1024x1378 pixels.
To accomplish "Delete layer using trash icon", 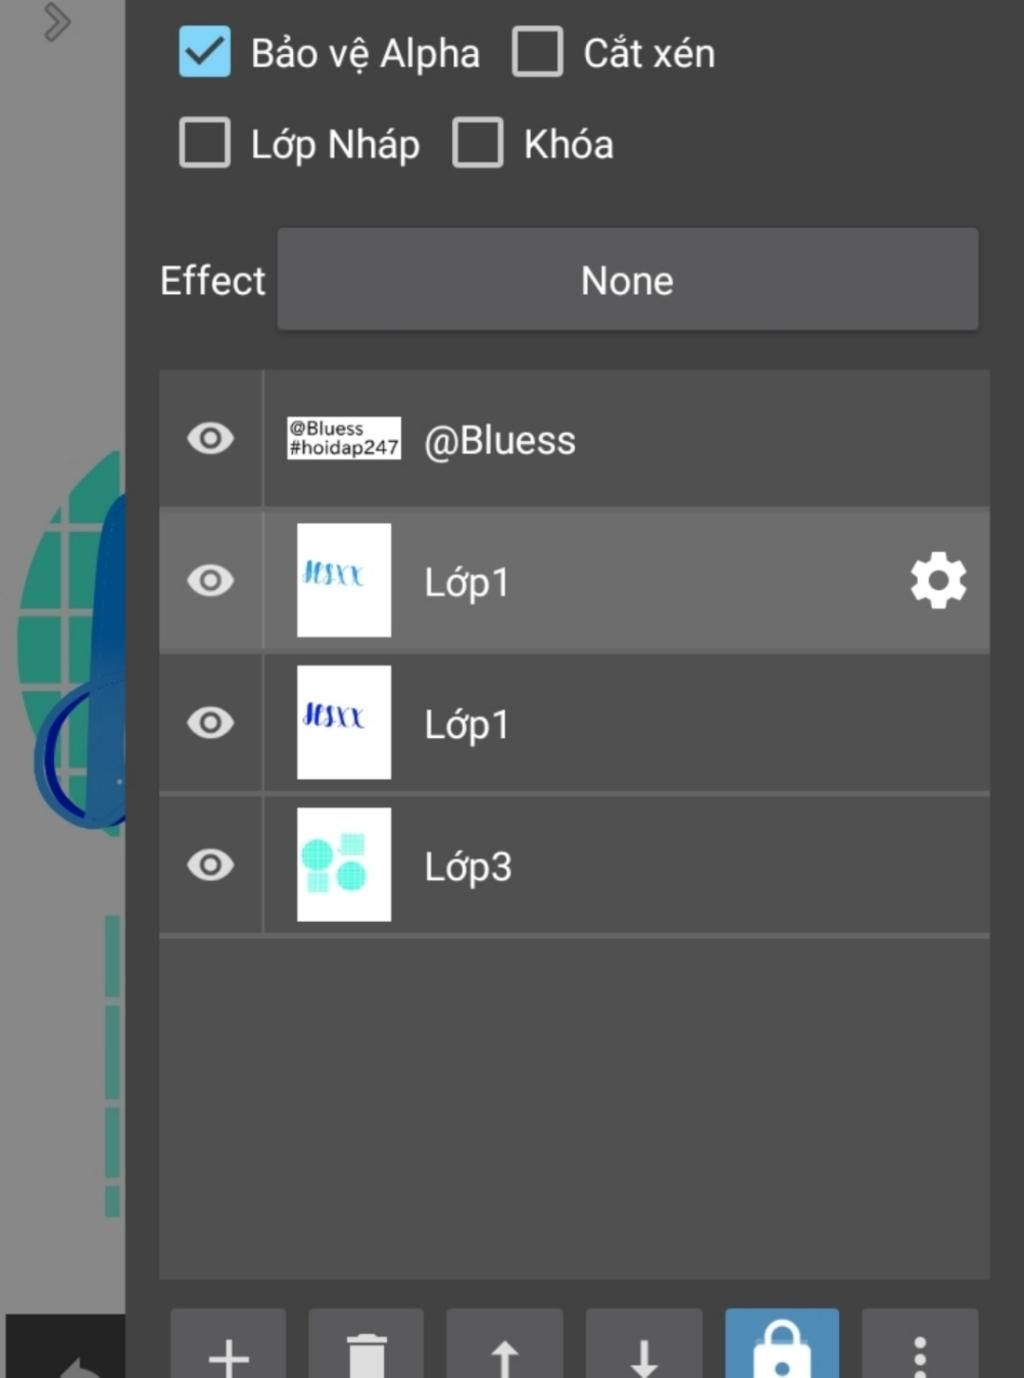I will [x=366, y=1346].
